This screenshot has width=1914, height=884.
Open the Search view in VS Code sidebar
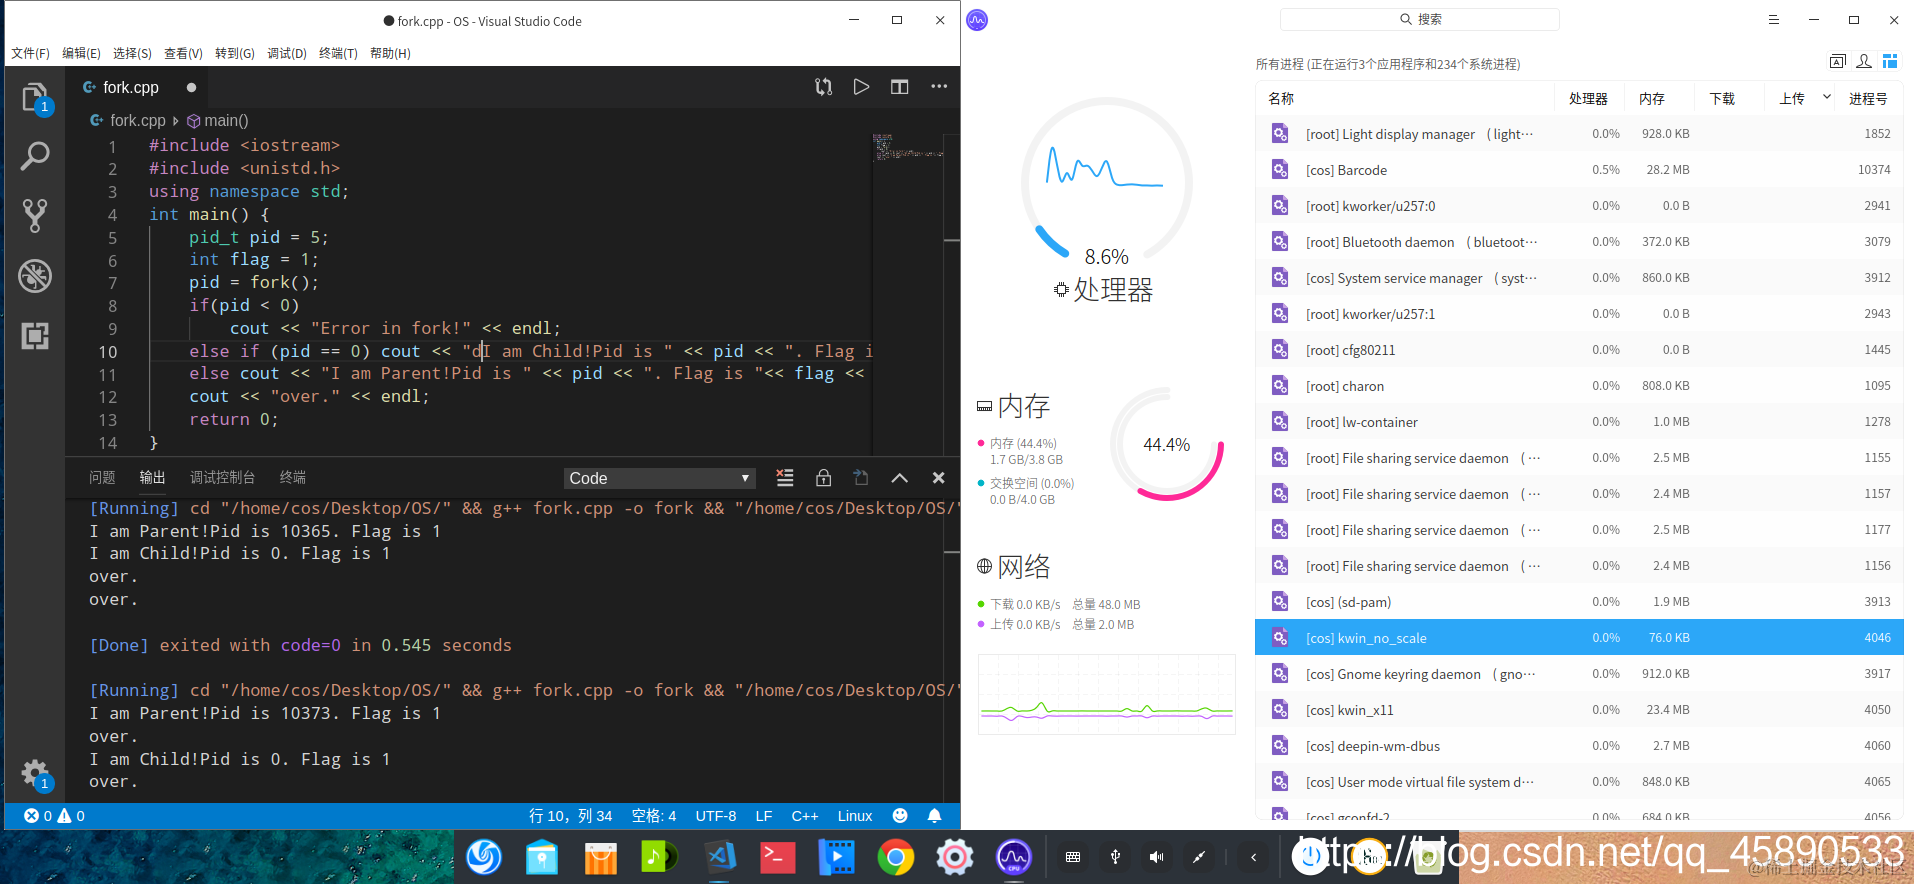(35, 156)
